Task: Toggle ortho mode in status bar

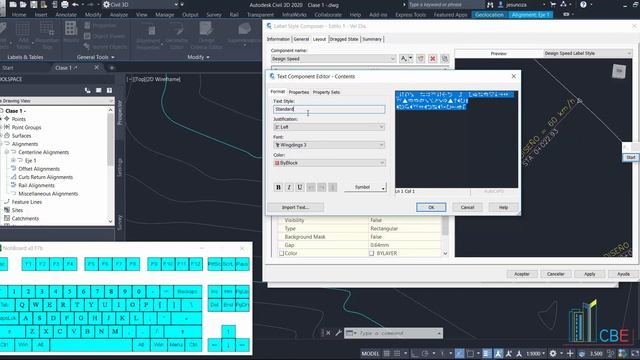Action: click(414, 353)
